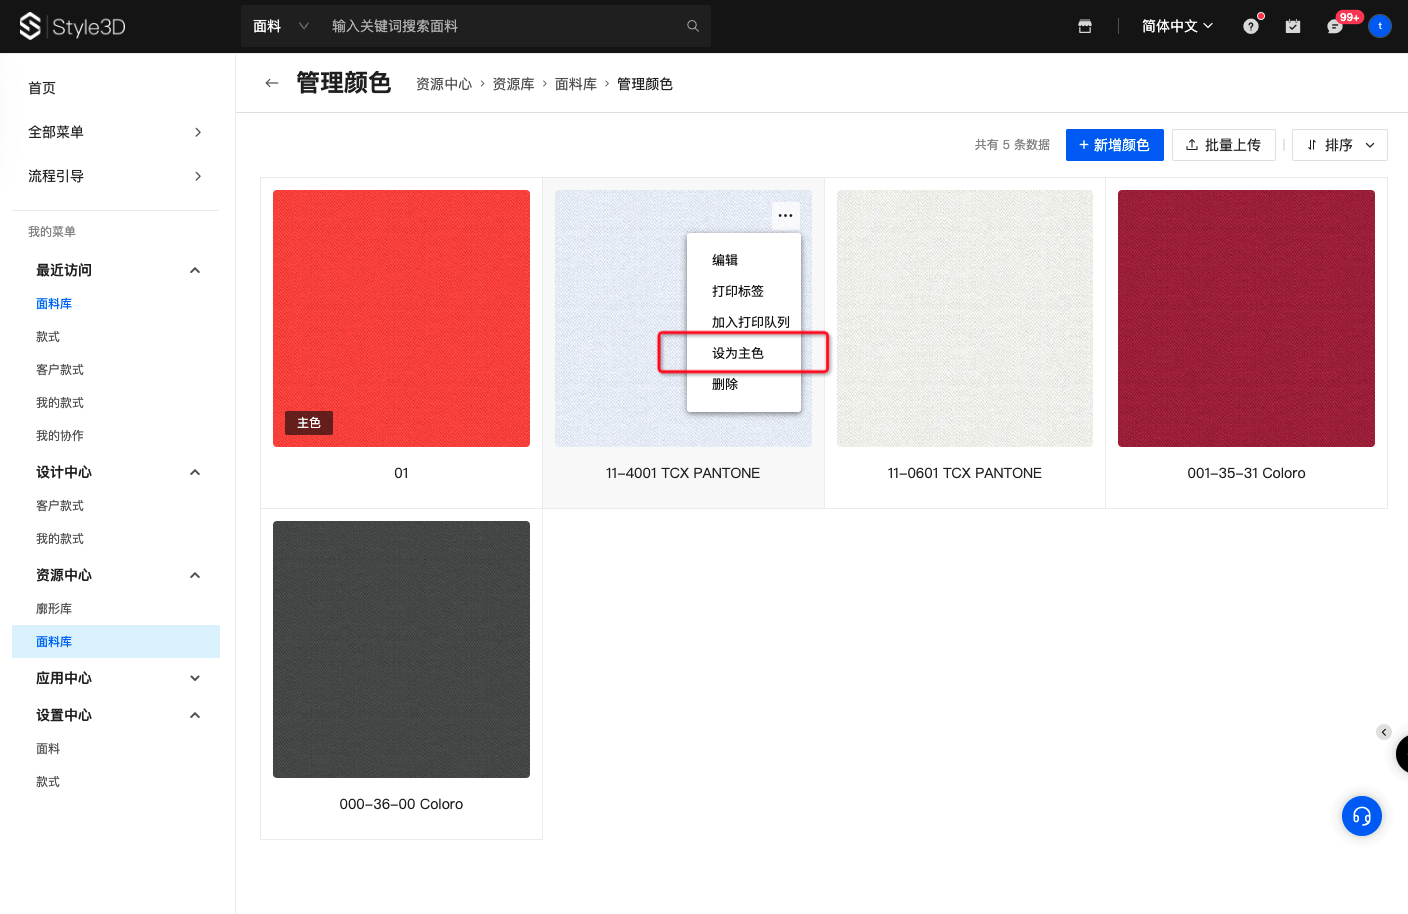Viewport: 1408px width, 914px height.
Task: Expand the 应用中心 sidebar section
Action: 195,678
